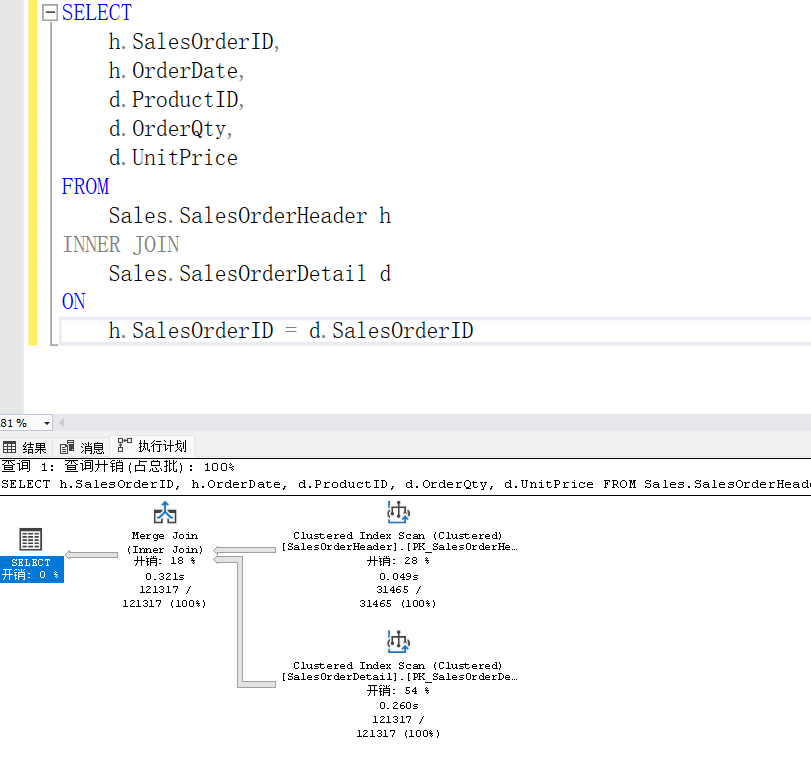The height and width of the screenshot is (759, 811).
Task: Click [SalesOrderHeader].[PK_SalesOrderHe… label
Action: click(x=399, y=547)
